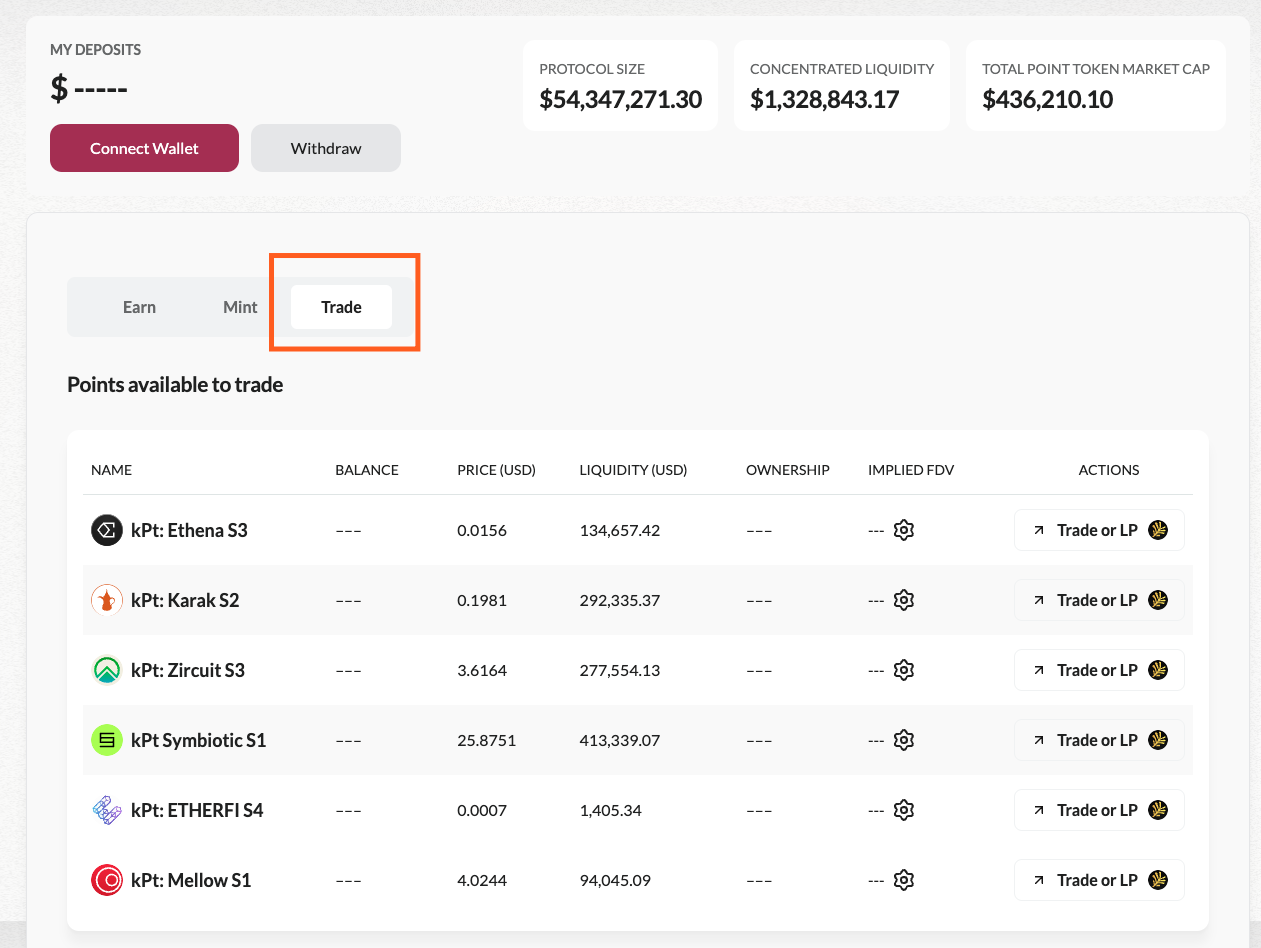
Task: Click the Withdraw button
Action: tap(326, 148)
